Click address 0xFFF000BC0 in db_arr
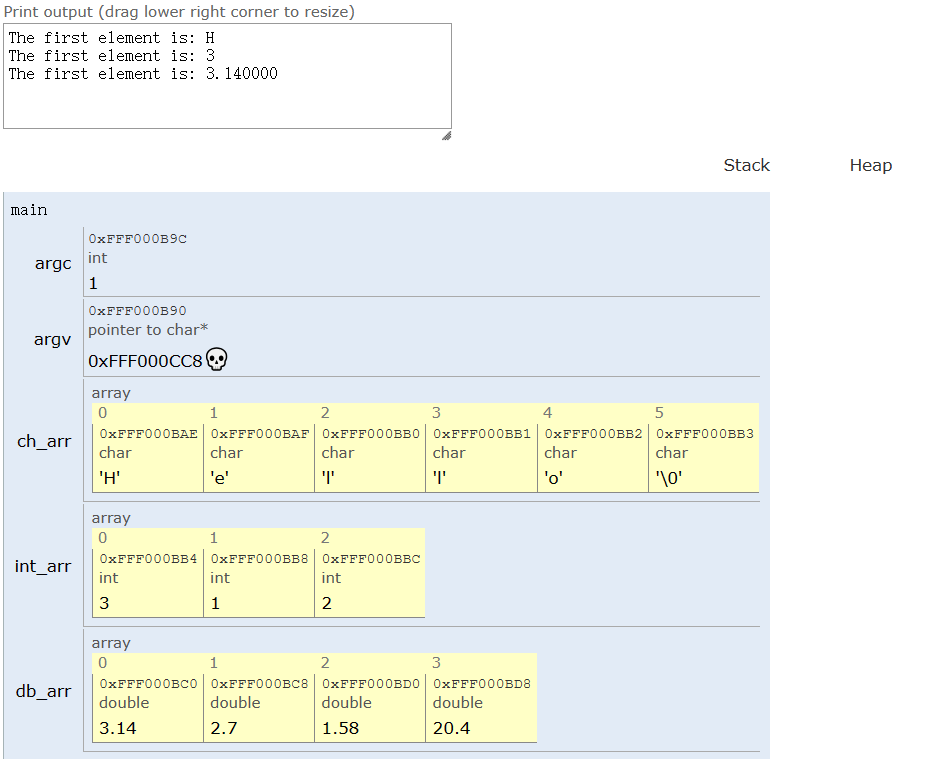Viewport: 936px width, 782px height. pos(148,684)
